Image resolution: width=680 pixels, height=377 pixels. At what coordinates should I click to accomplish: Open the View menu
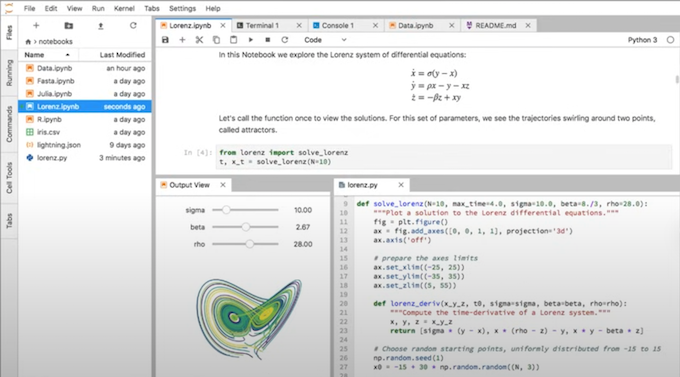74,8
